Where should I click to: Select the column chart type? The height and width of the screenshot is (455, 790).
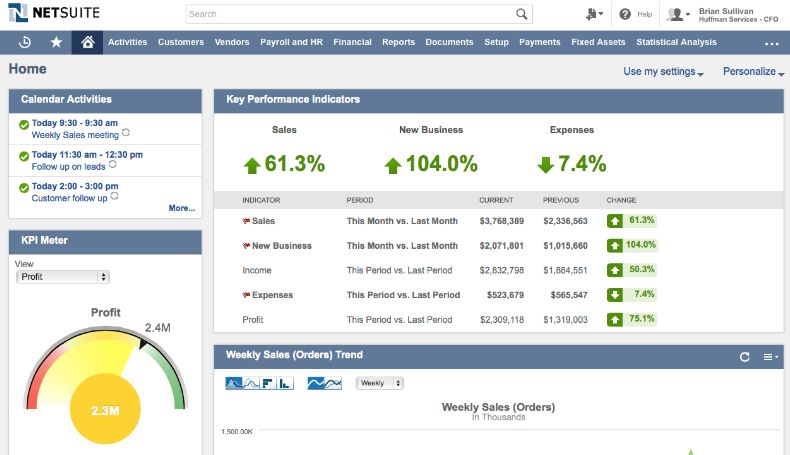coord(285,383)
